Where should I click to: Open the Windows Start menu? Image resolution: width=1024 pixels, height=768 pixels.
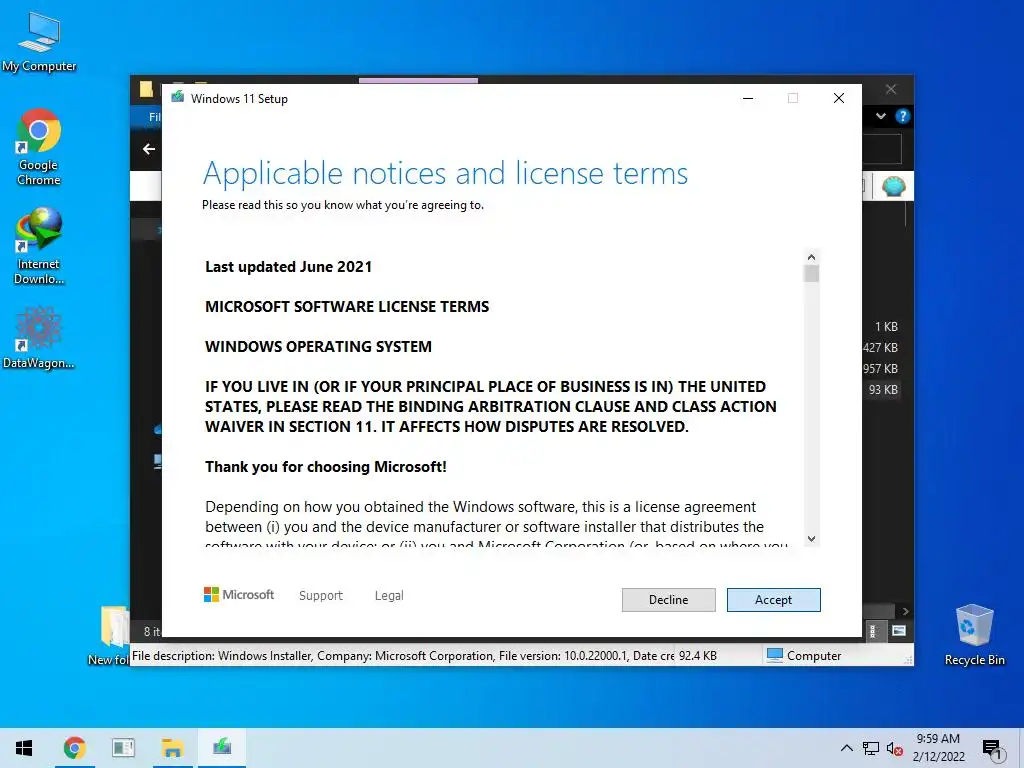pos(24,748)
